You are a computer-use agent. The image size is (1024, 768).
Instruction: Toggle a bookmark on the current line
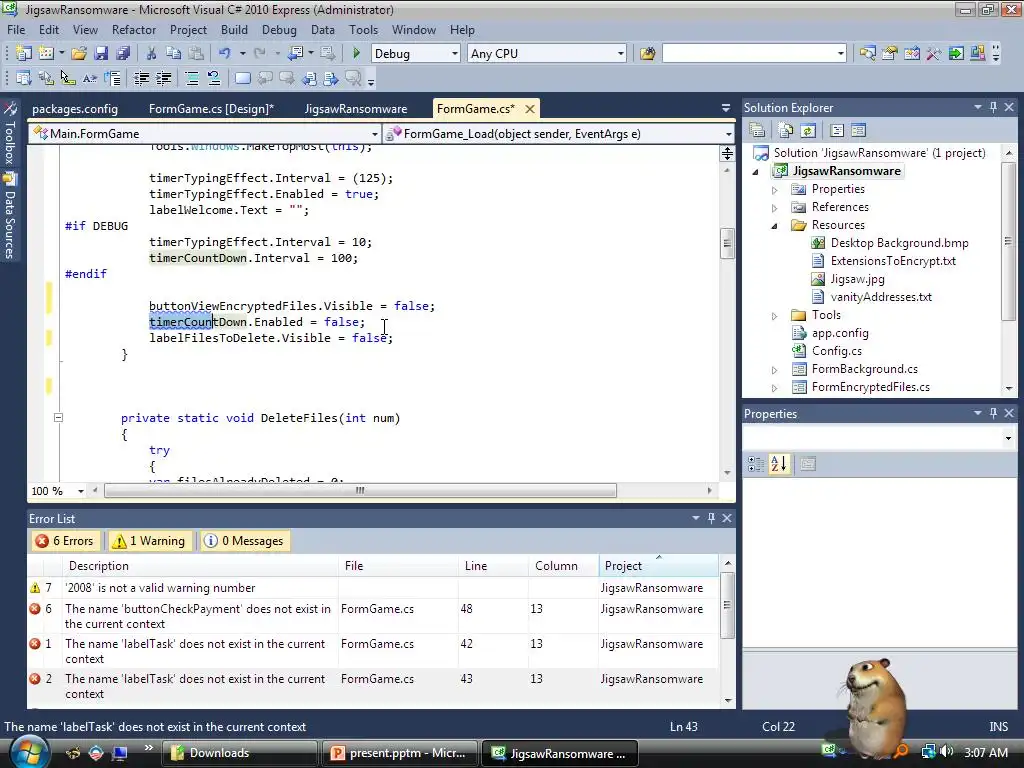pos(242,79)
